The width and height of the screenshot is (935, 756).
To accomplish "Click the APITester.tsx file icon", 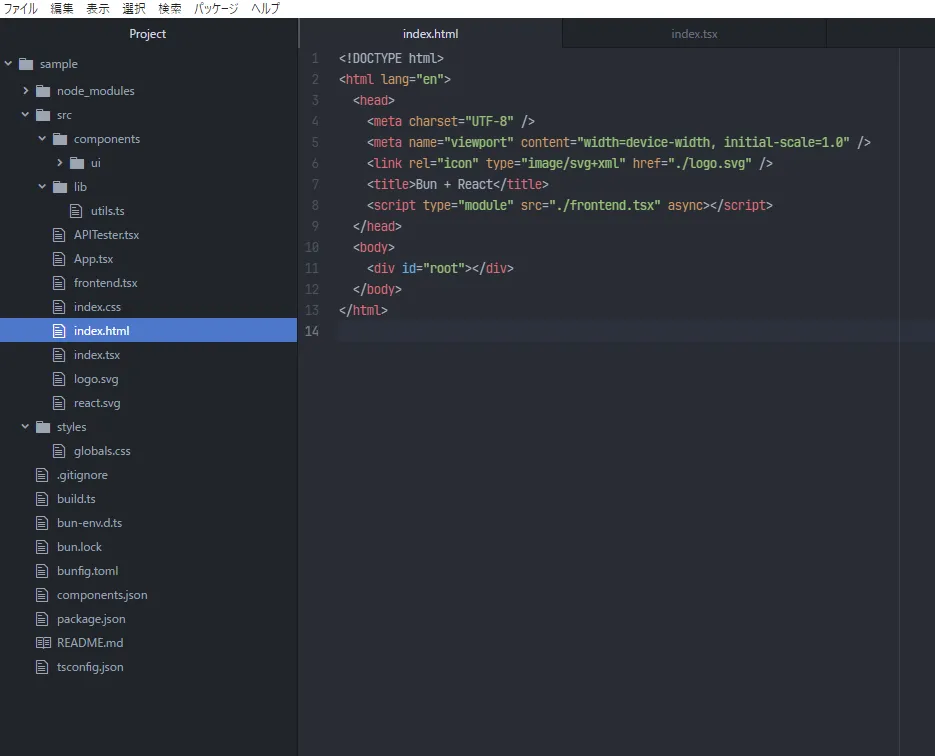I will pos(58,235).
